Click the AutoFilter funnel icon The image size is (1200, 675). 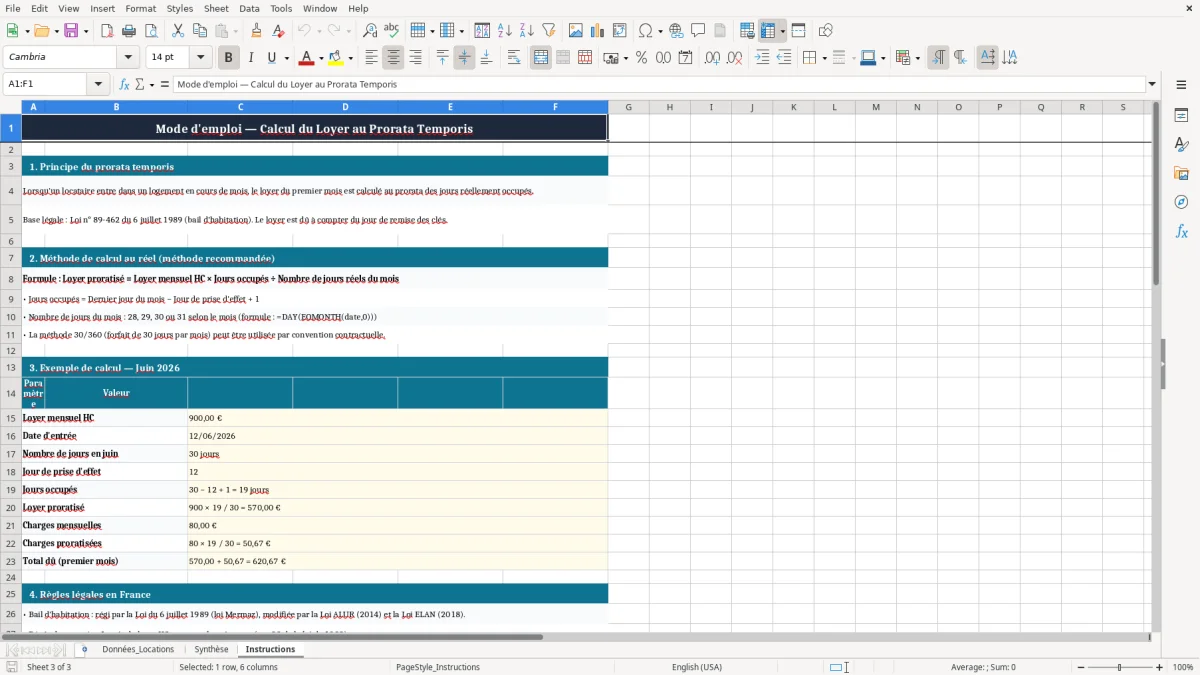click(x=548, y=31)
